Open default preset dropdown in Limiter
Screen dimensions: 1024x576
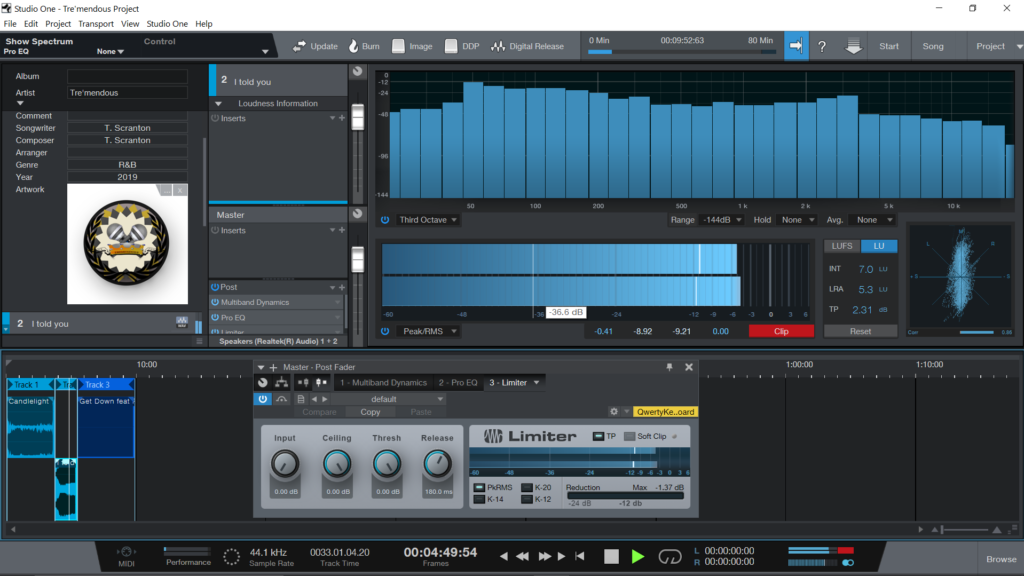coord(389,399)
